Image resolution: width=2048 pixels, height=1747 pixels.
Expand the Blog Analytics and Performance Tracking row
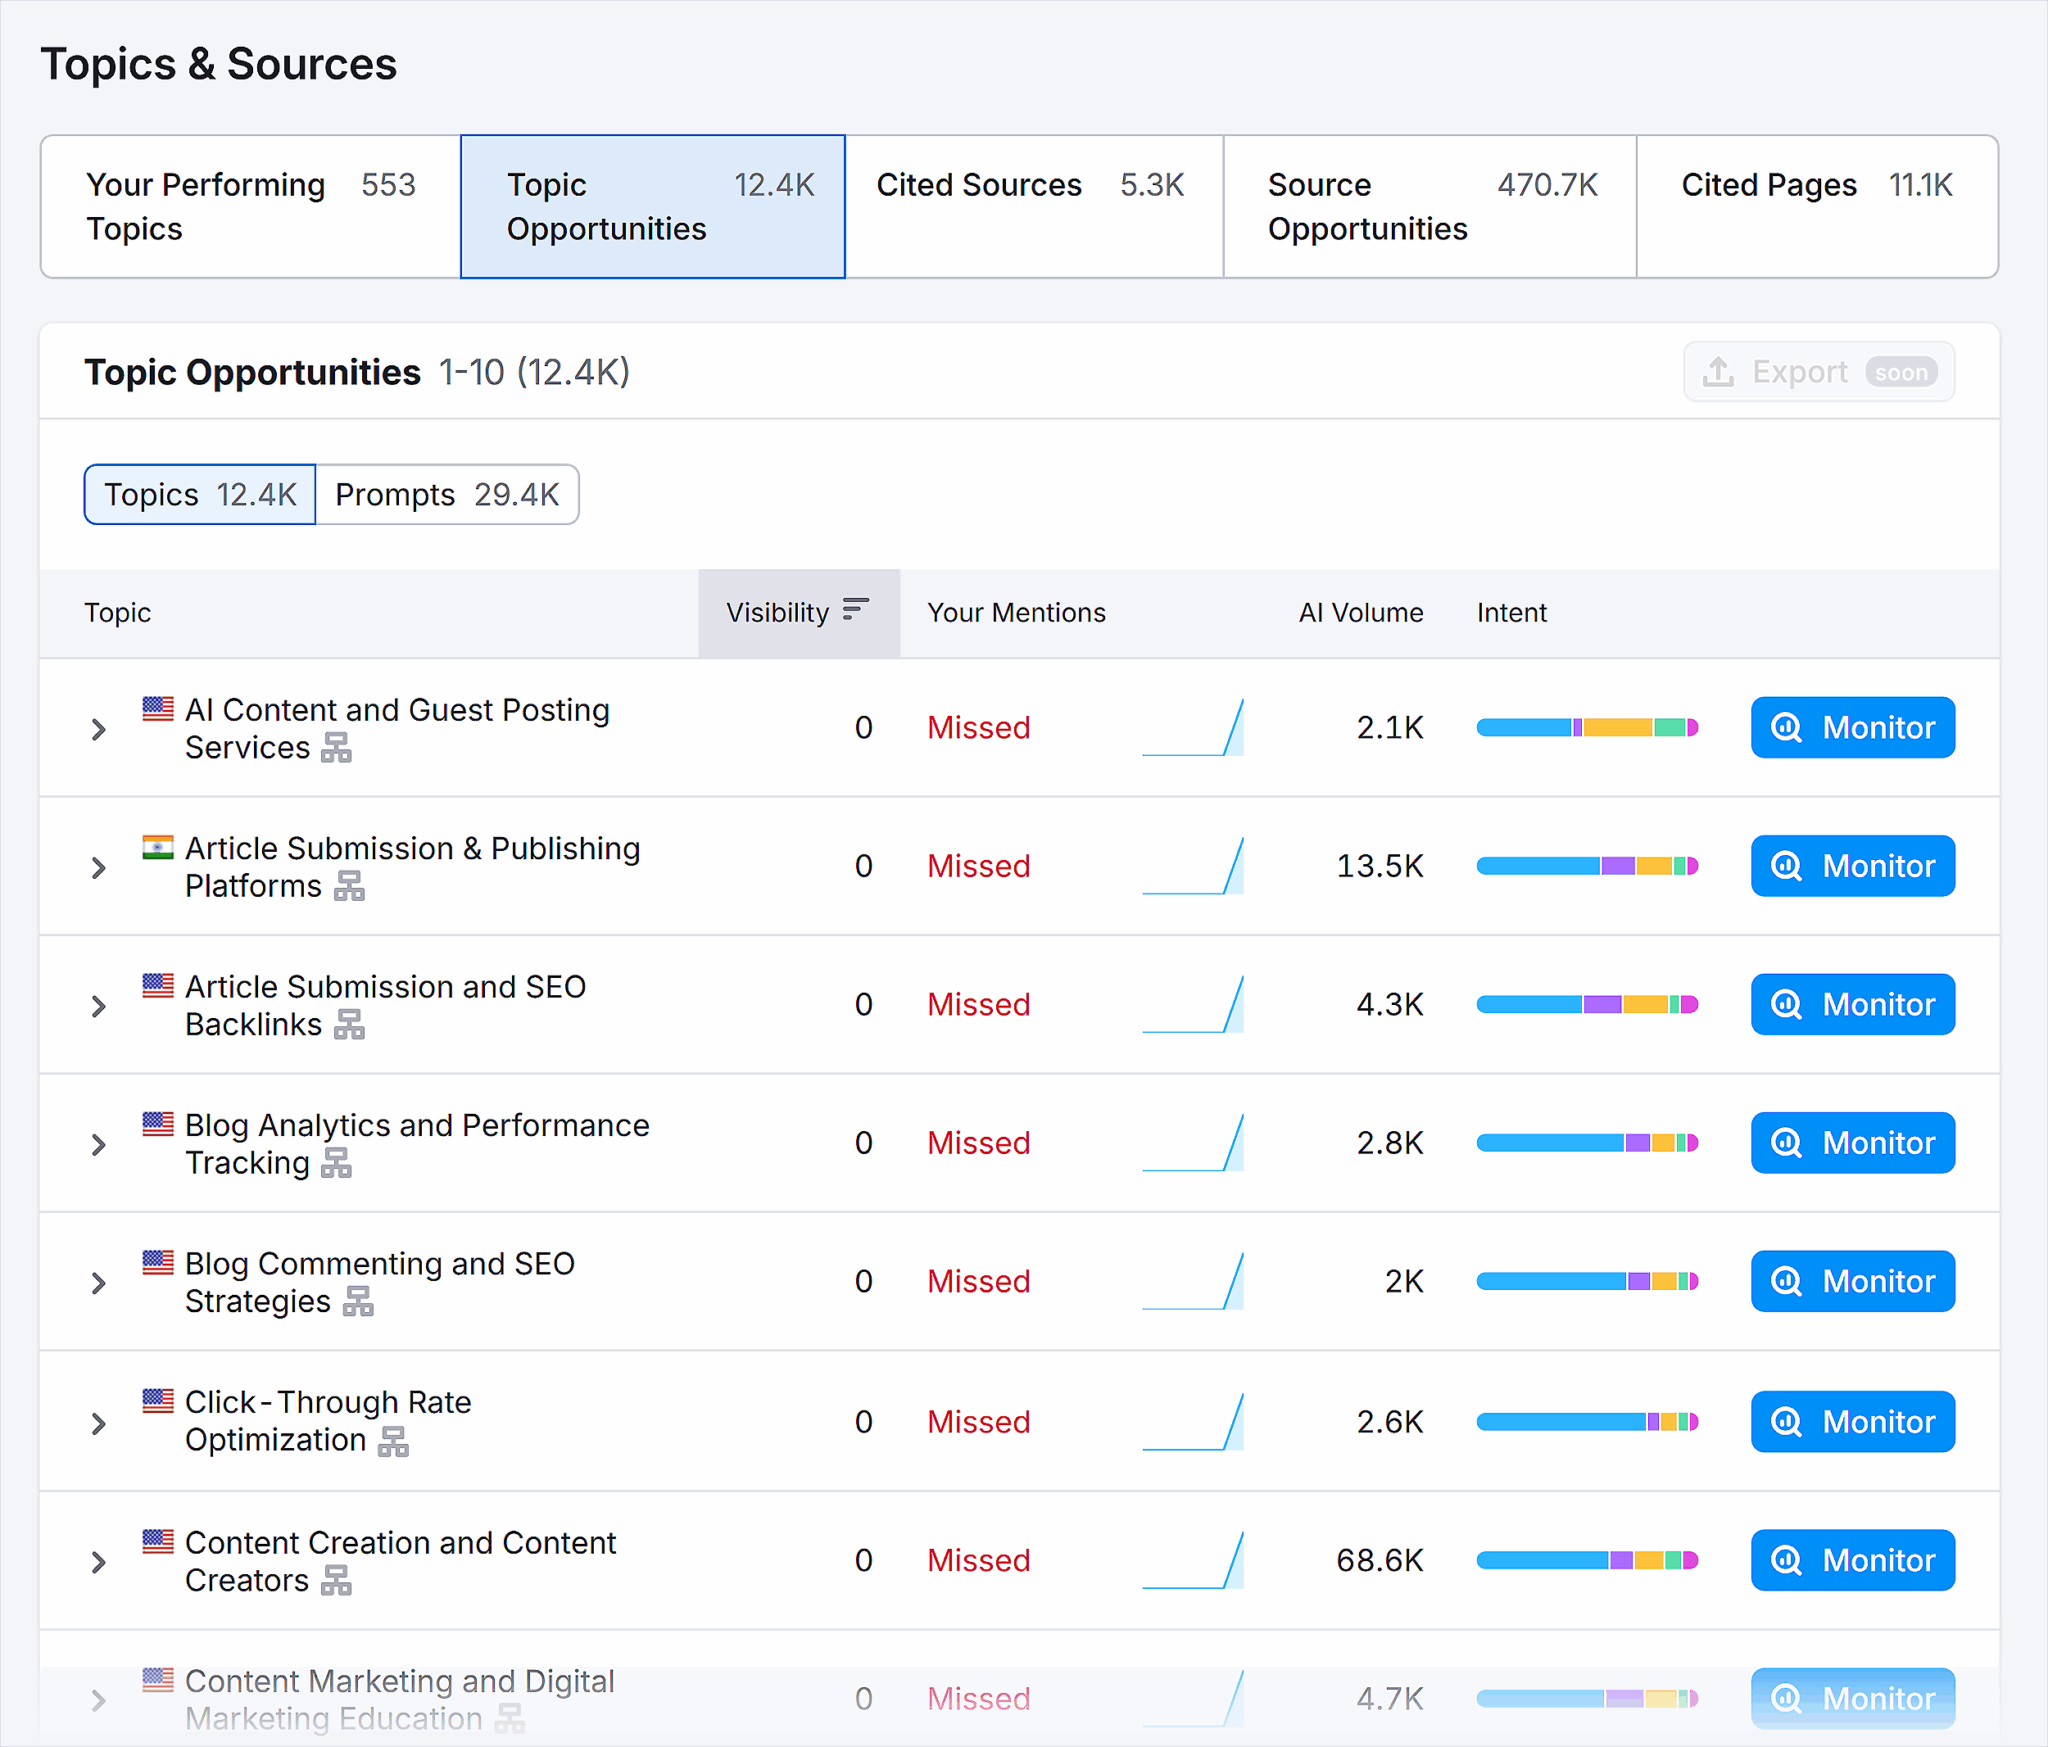click(x=98, y=1144)
